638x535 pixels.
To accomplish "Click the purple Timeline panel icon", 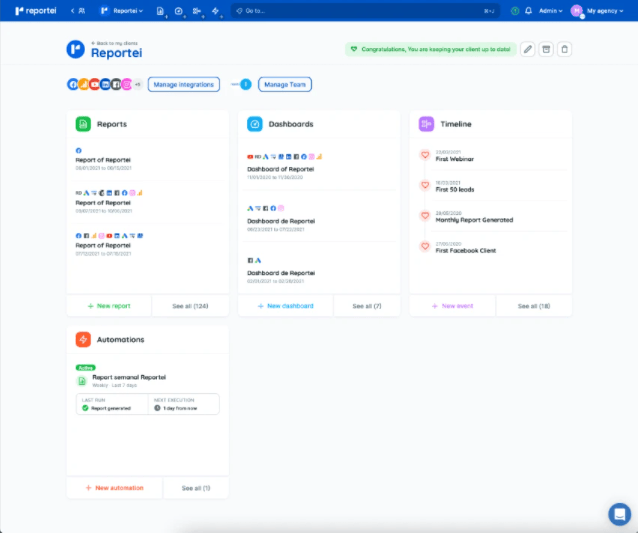I will 426,124.
